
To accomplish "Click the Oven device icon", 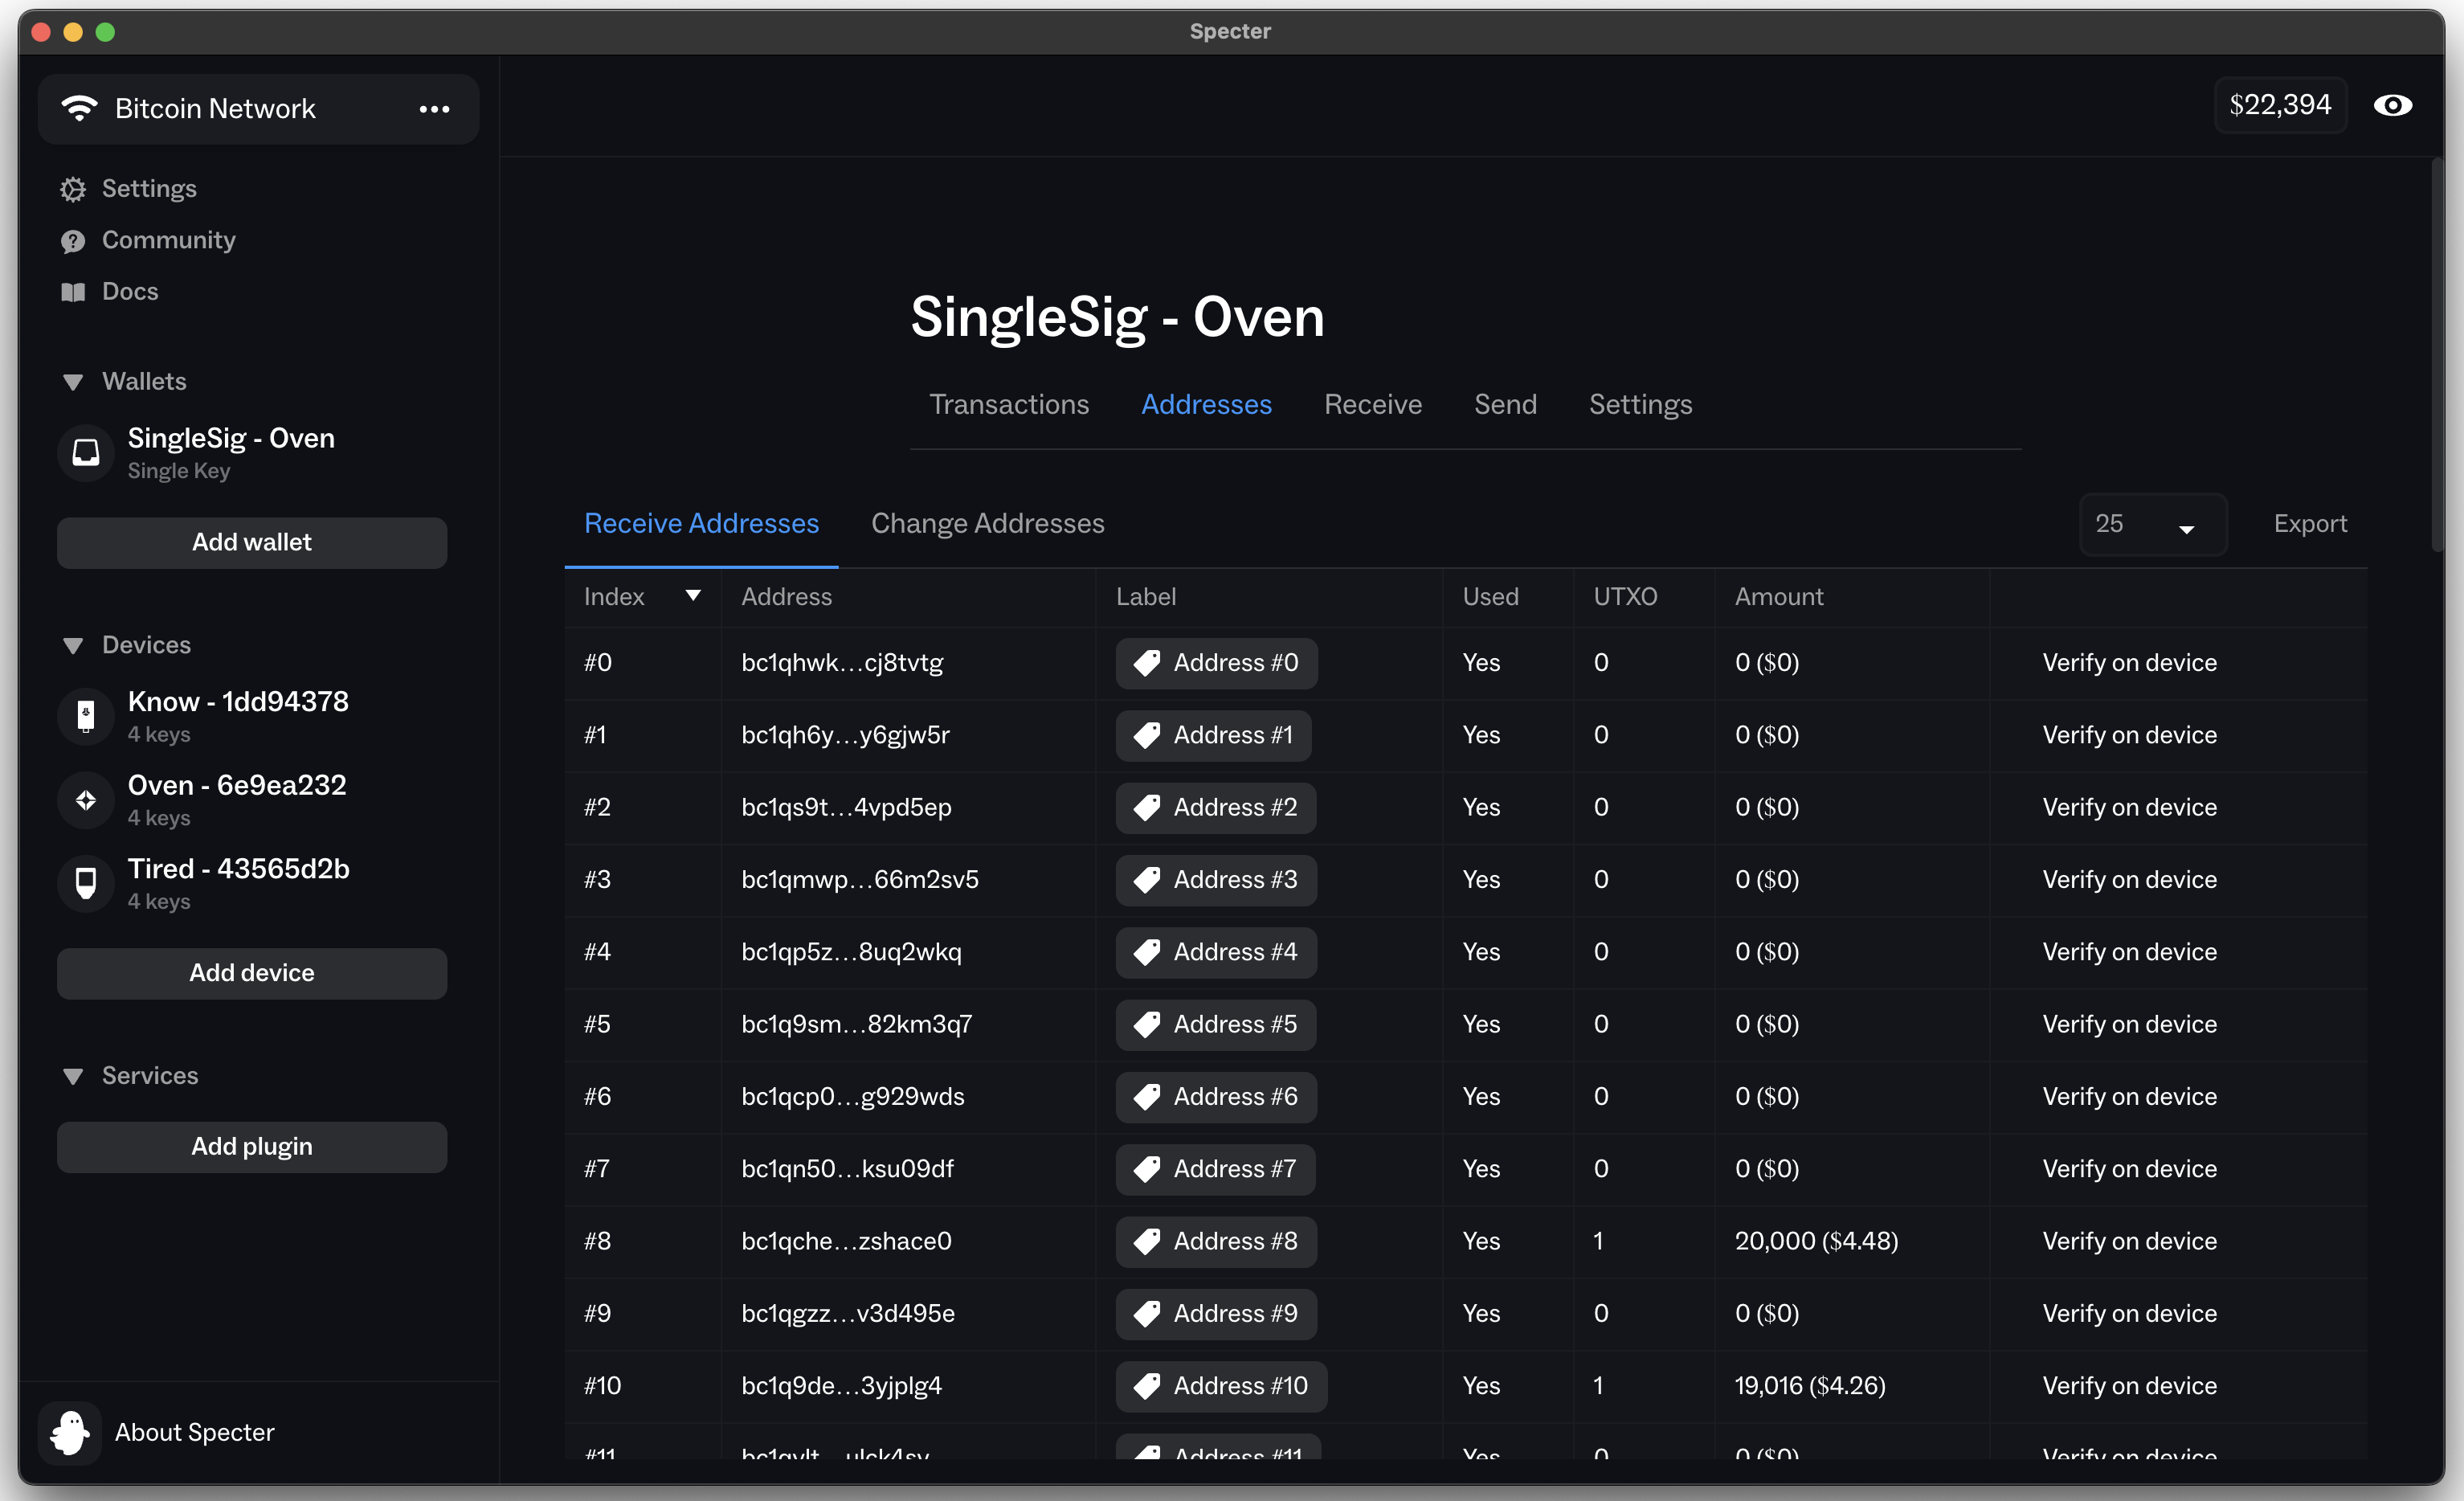I will click(x=86, y=800).
